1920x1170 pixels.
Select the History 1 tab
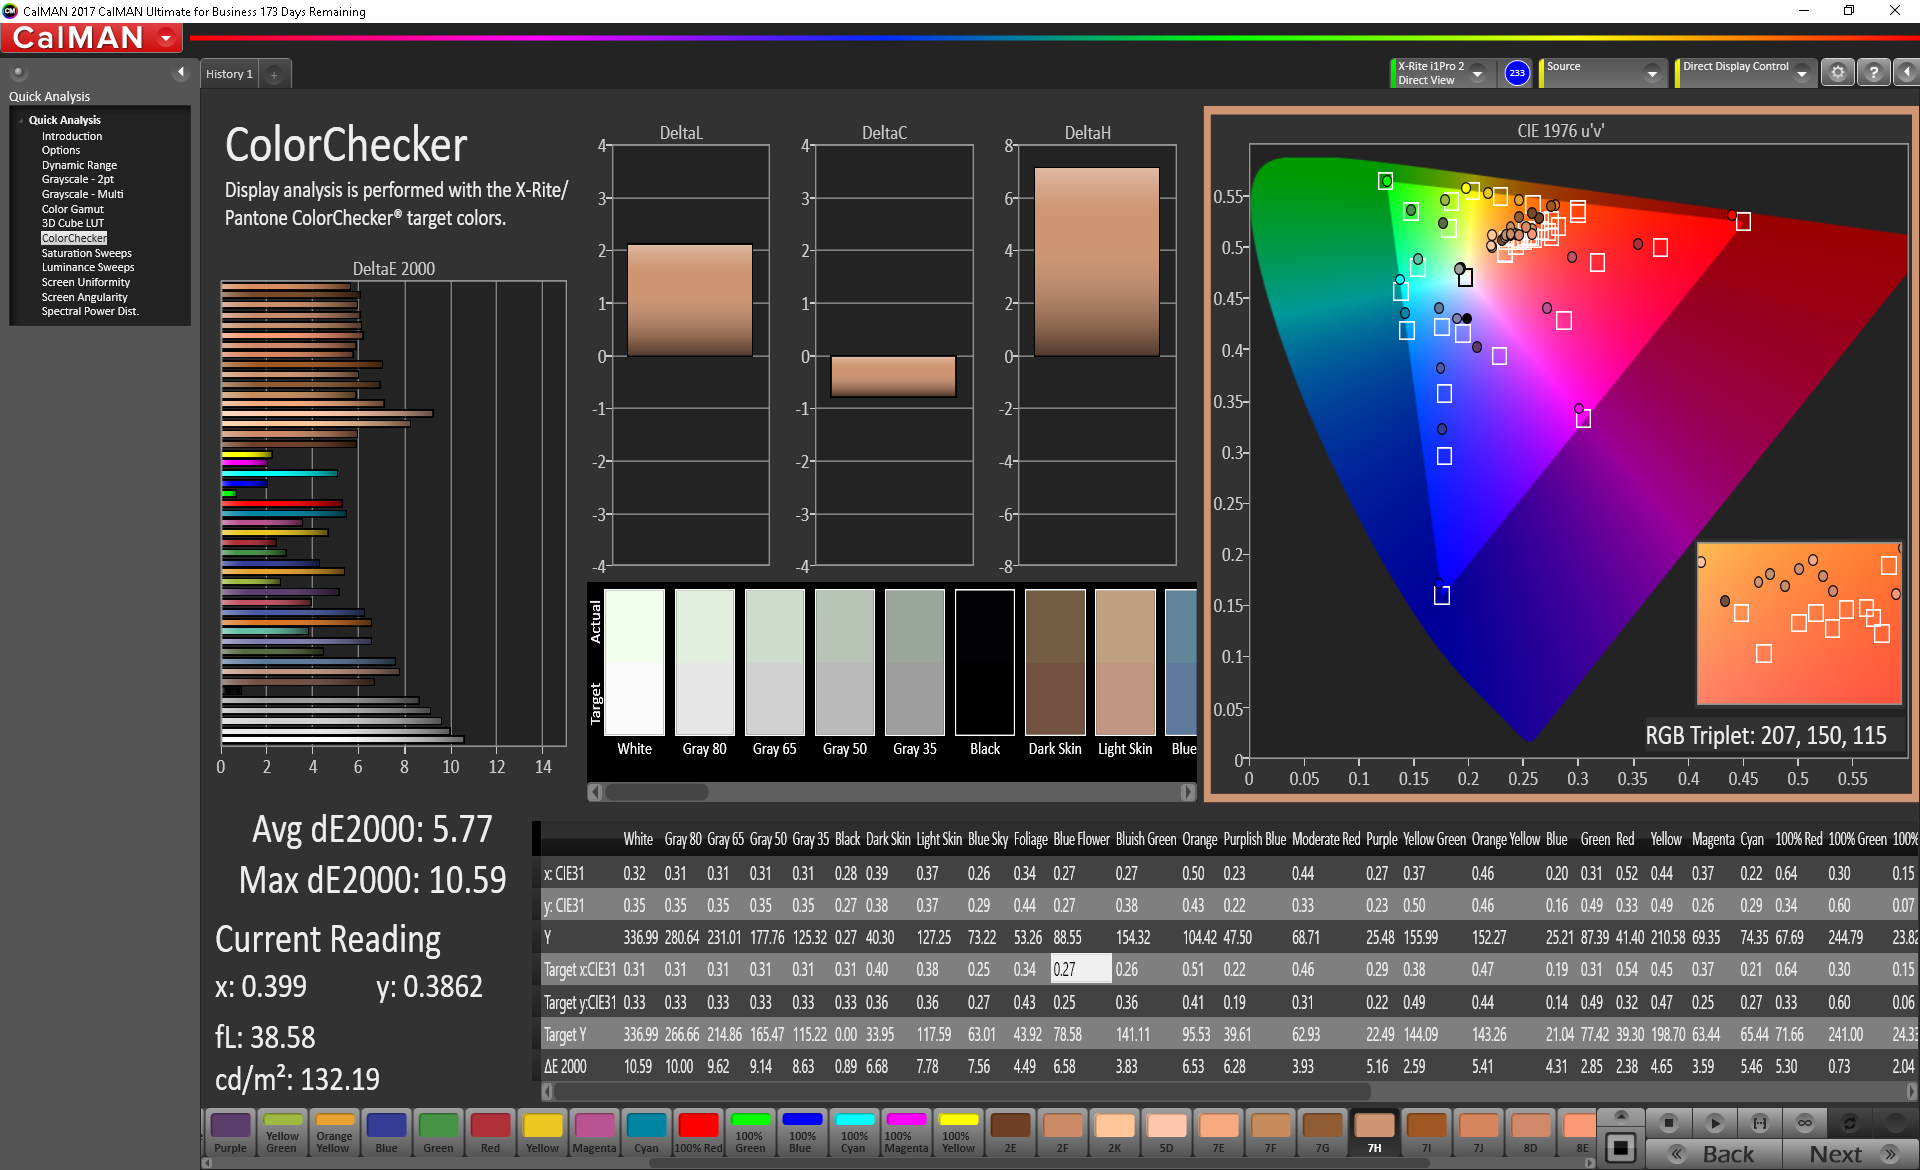(x=229, y=74)
